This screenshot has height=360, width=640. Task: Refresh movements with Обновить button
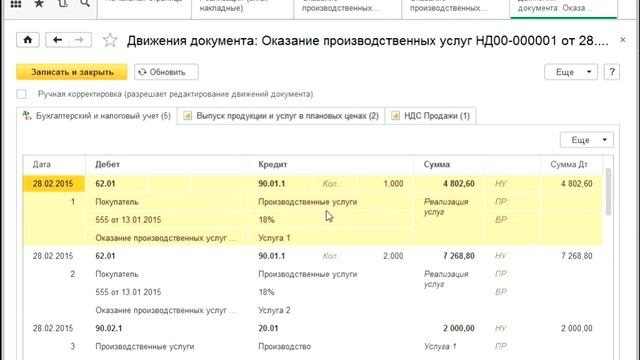tap(167, 72)
